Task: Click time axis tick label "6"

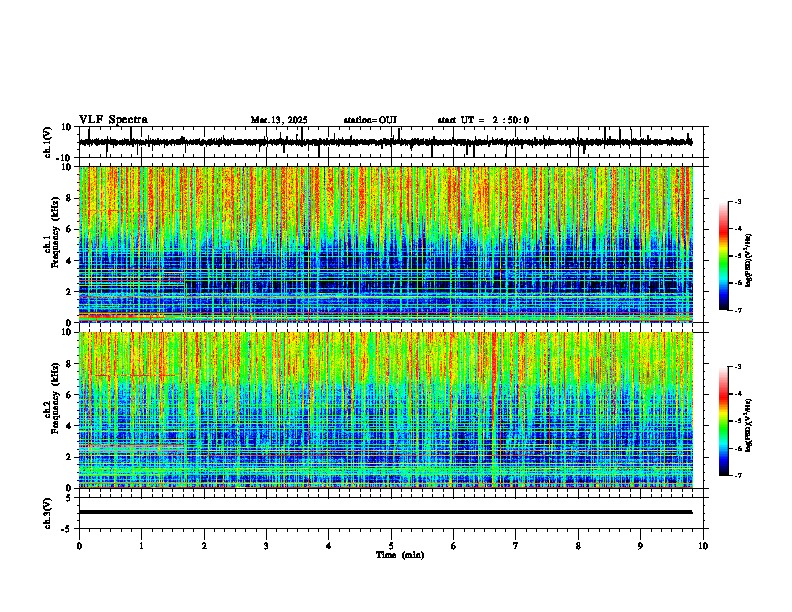Action: pyautogui.click(x=454, y=546)
